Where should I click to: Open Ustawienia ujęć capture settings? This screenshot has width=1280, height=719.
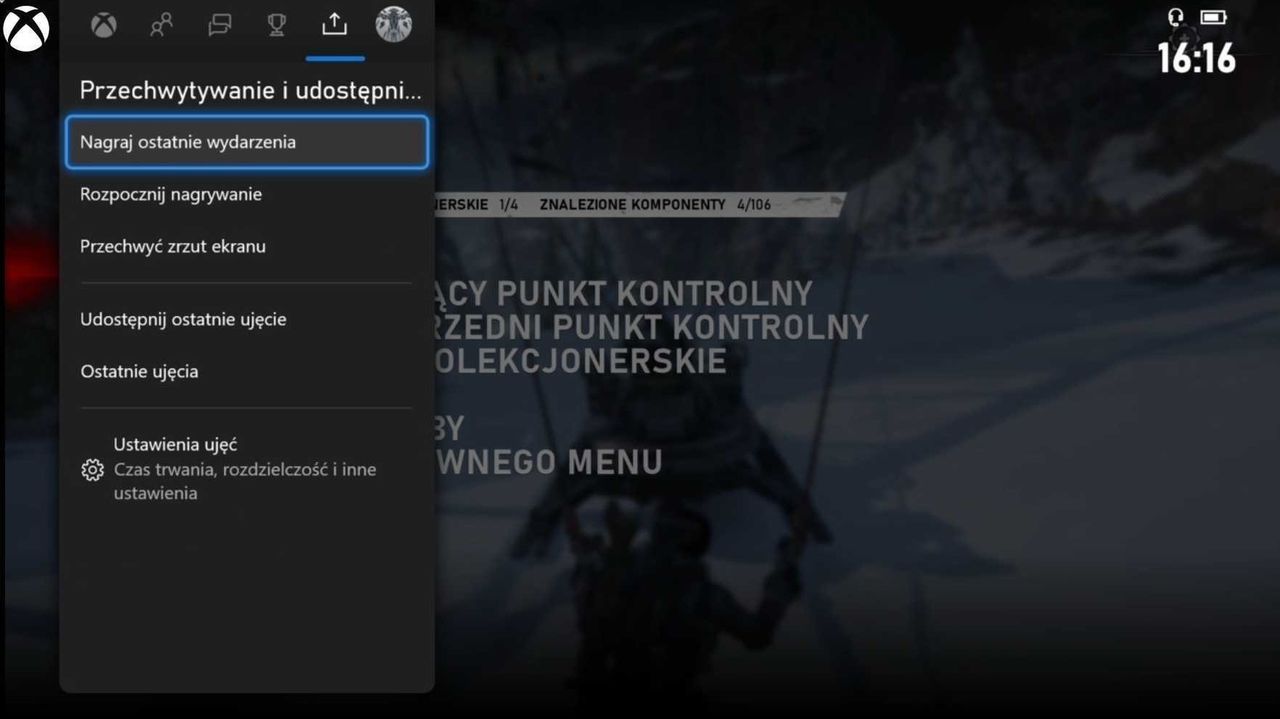(247, 469)
